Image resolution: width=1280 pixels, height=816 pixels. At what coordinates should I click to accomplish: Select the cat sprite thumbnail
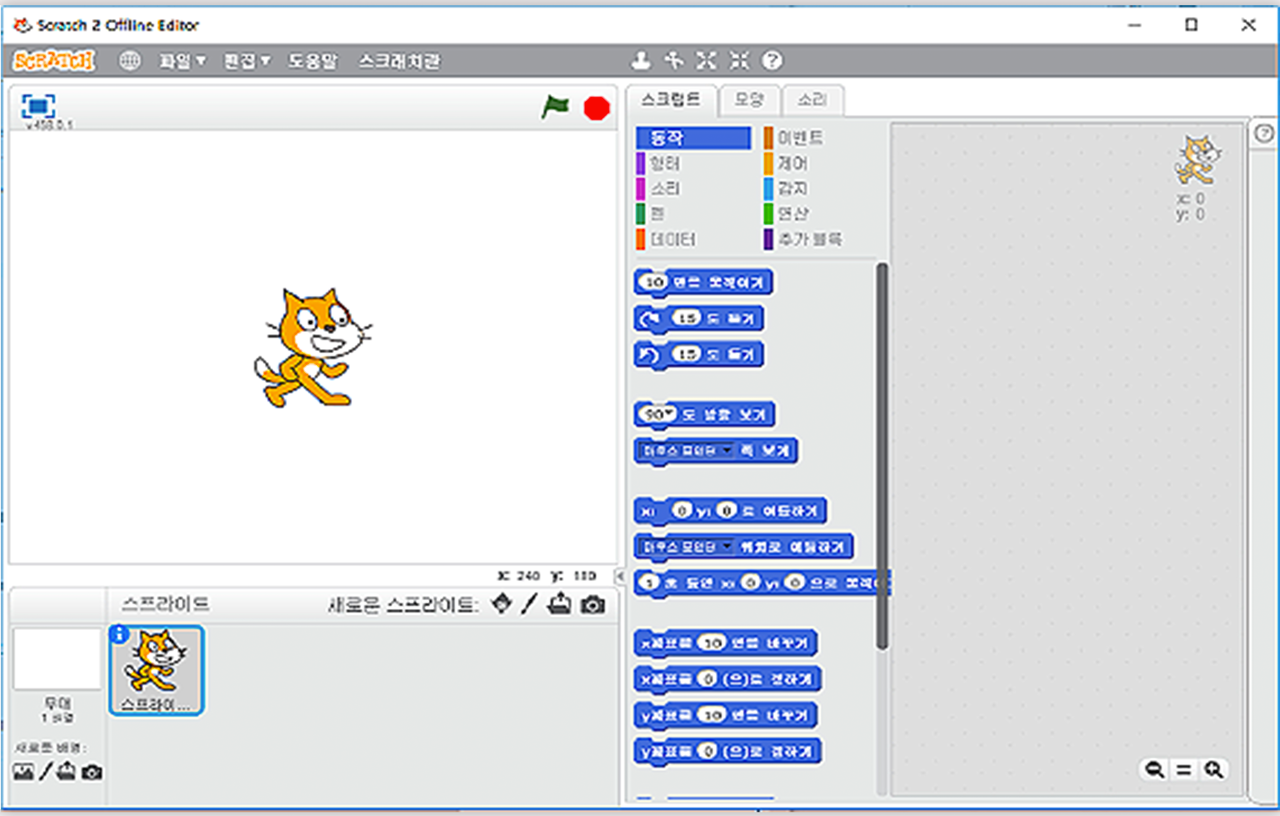point(155,670)
